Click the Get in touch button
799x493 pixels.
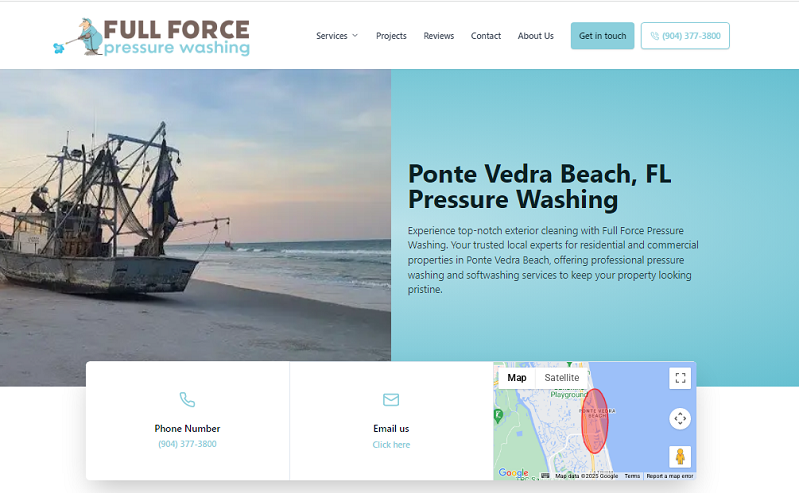pos(602,36)
